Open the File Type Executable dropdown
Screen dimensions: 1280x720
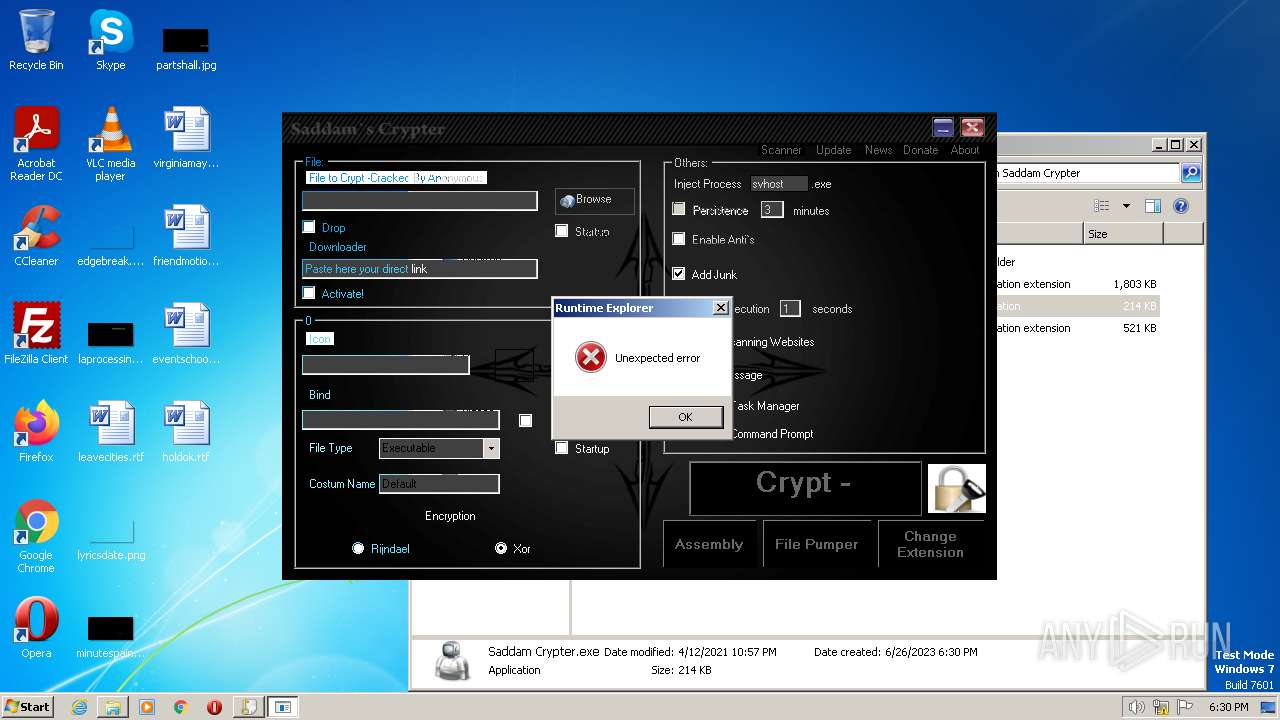[x=490, y=448]
